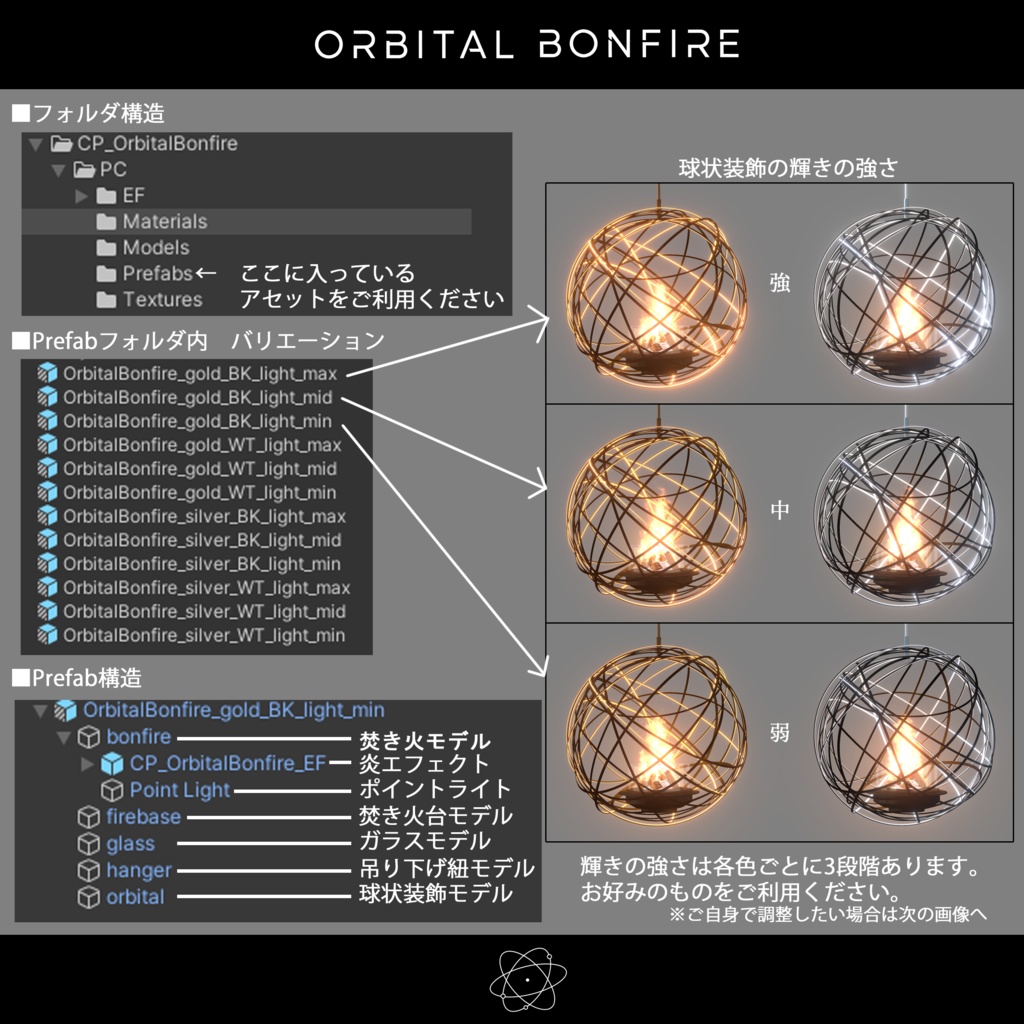Collapse the CP_OrbitalBonfire folder
This screenshot has width=1024, height=1024.
pyautogui.click(x=33, y=143)
